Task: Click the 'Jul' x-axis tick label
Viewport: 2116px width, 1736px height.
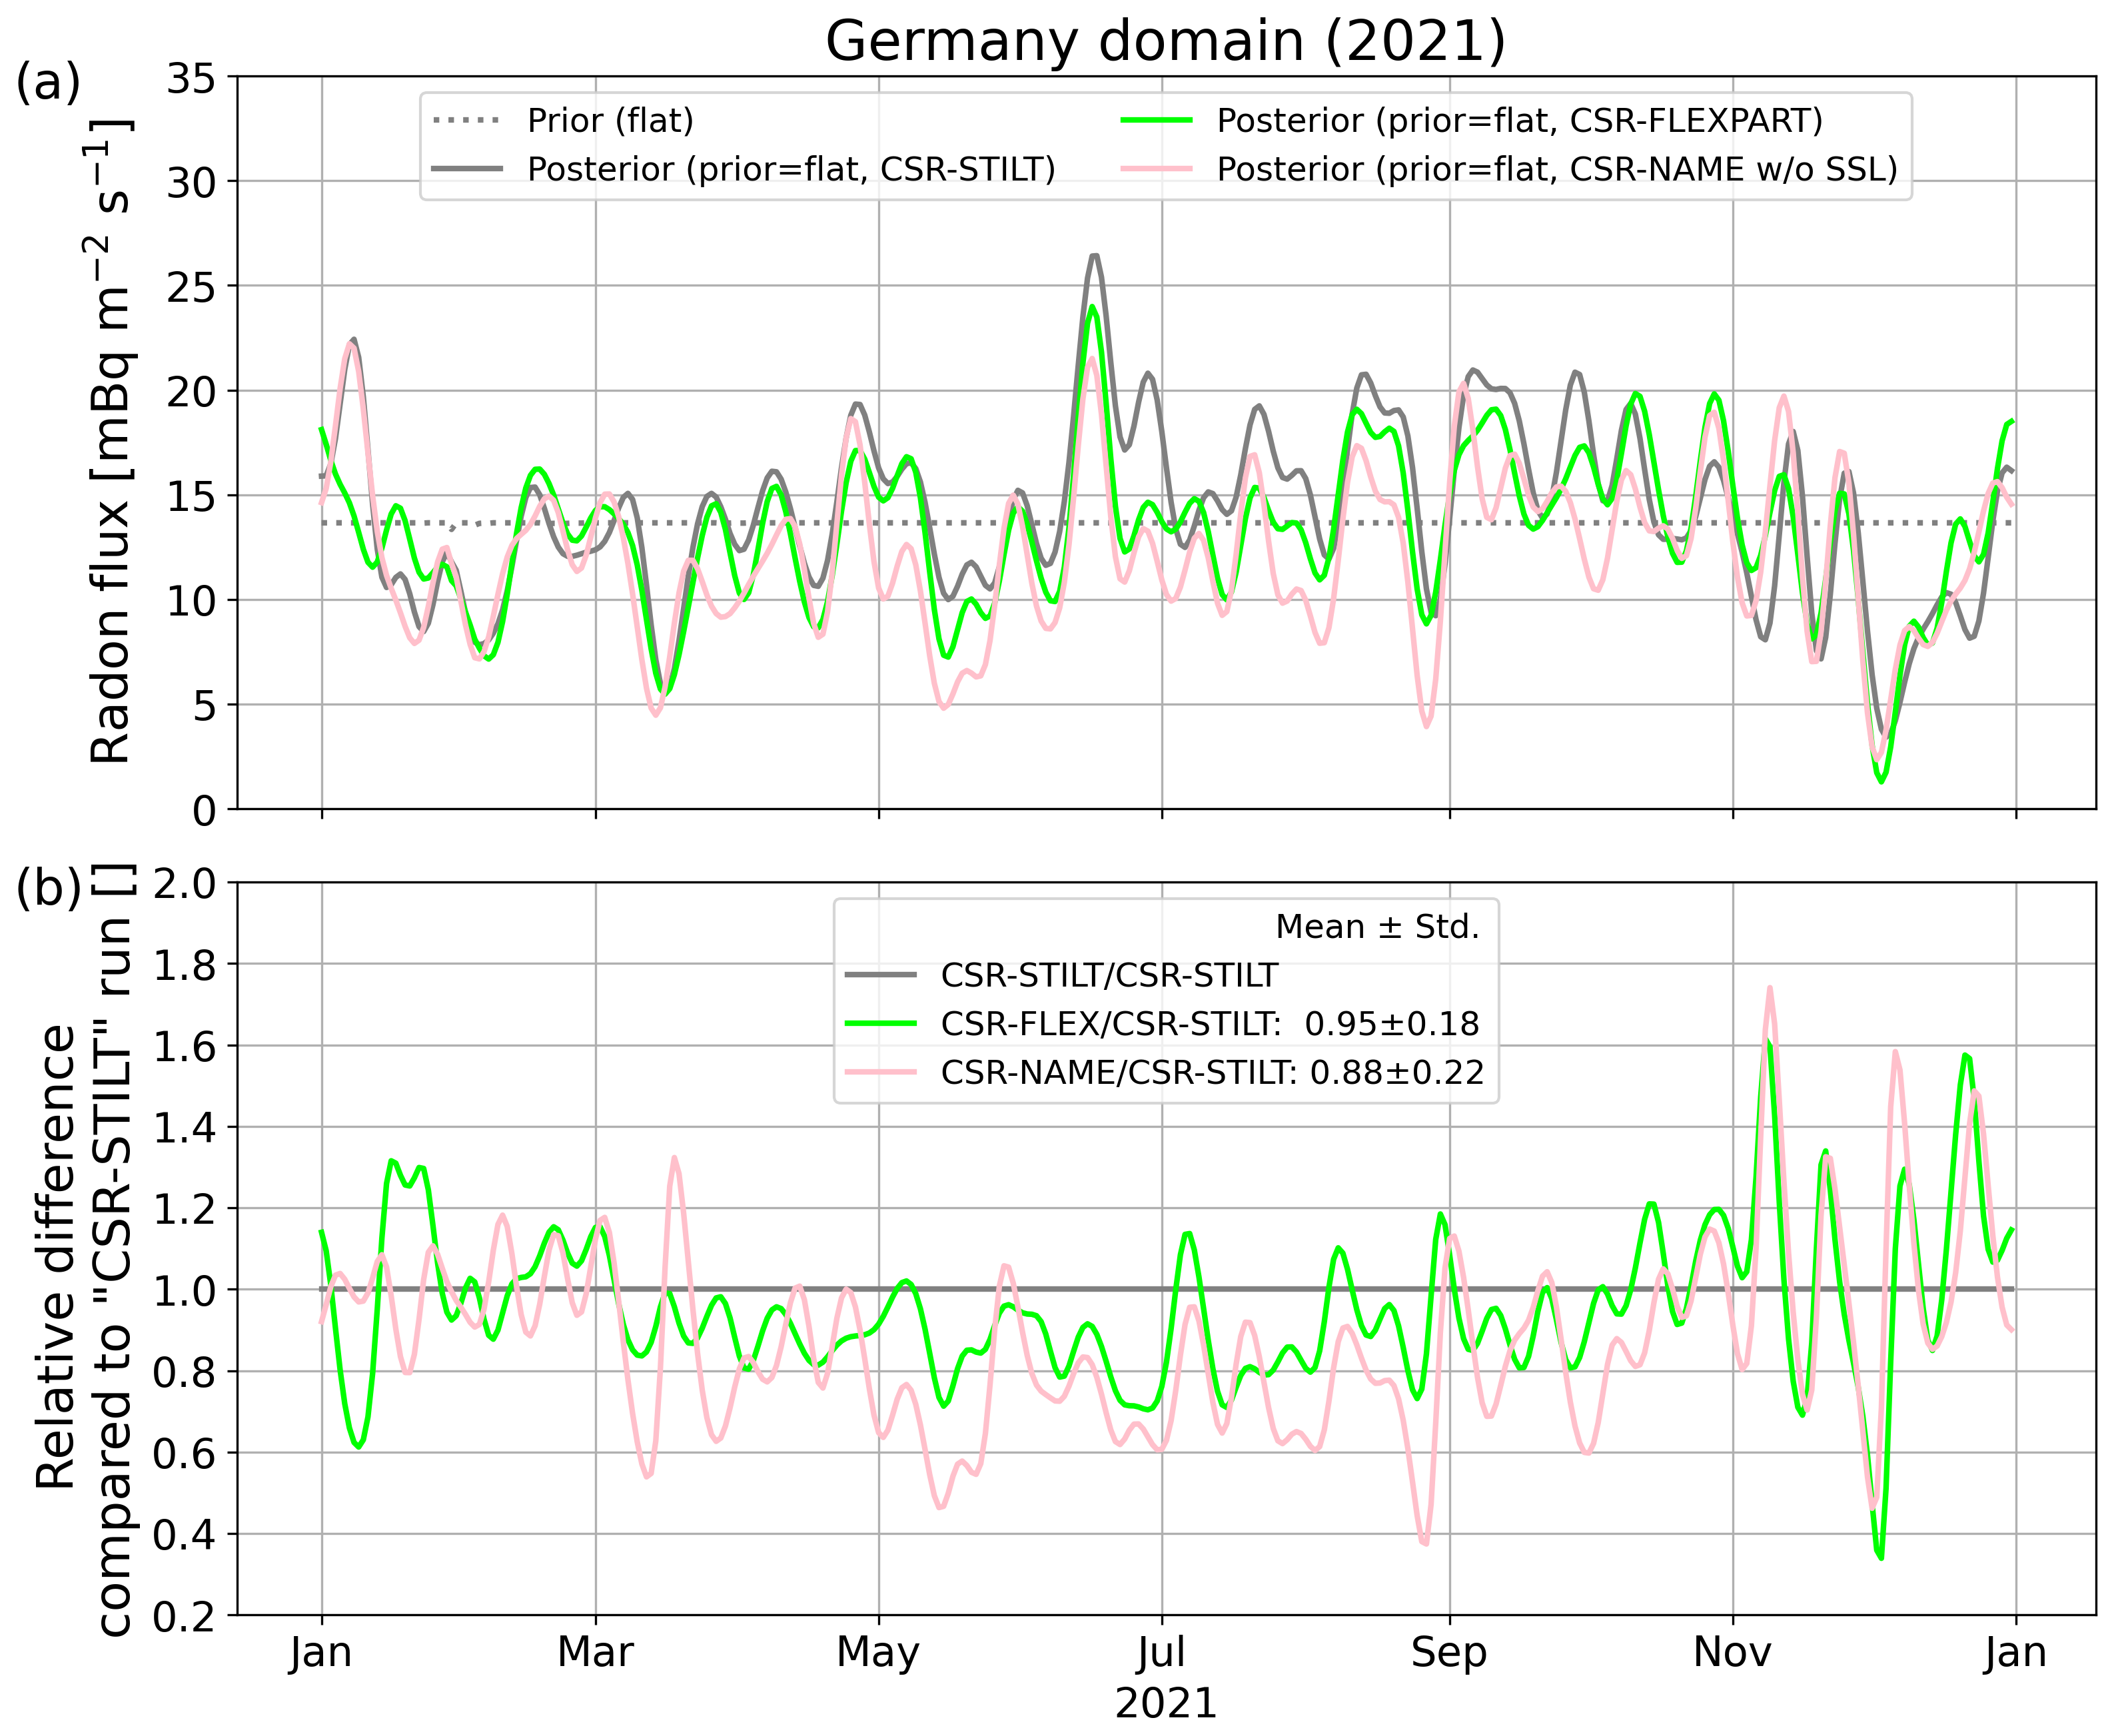Action: 1161,1653
